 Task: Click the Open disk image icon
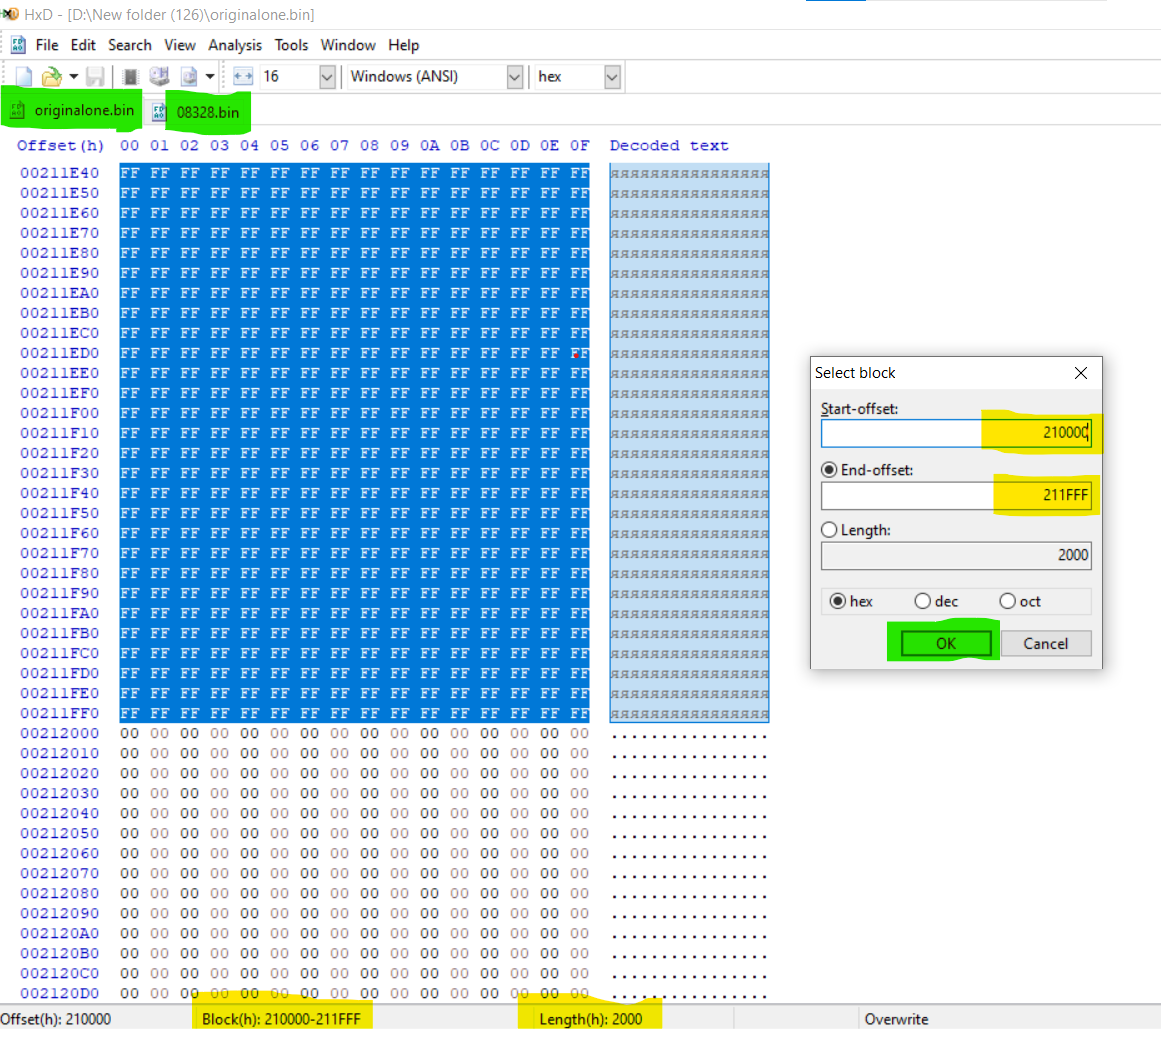189,77
